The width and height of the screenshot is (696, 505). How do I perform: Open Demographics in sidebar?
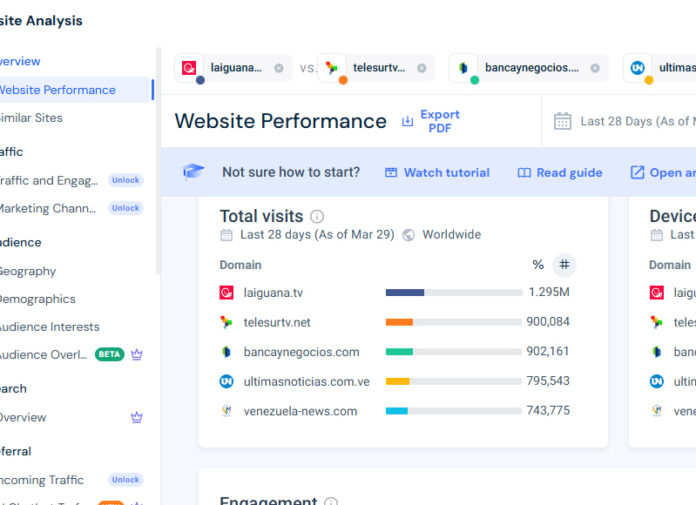[38, 299]
